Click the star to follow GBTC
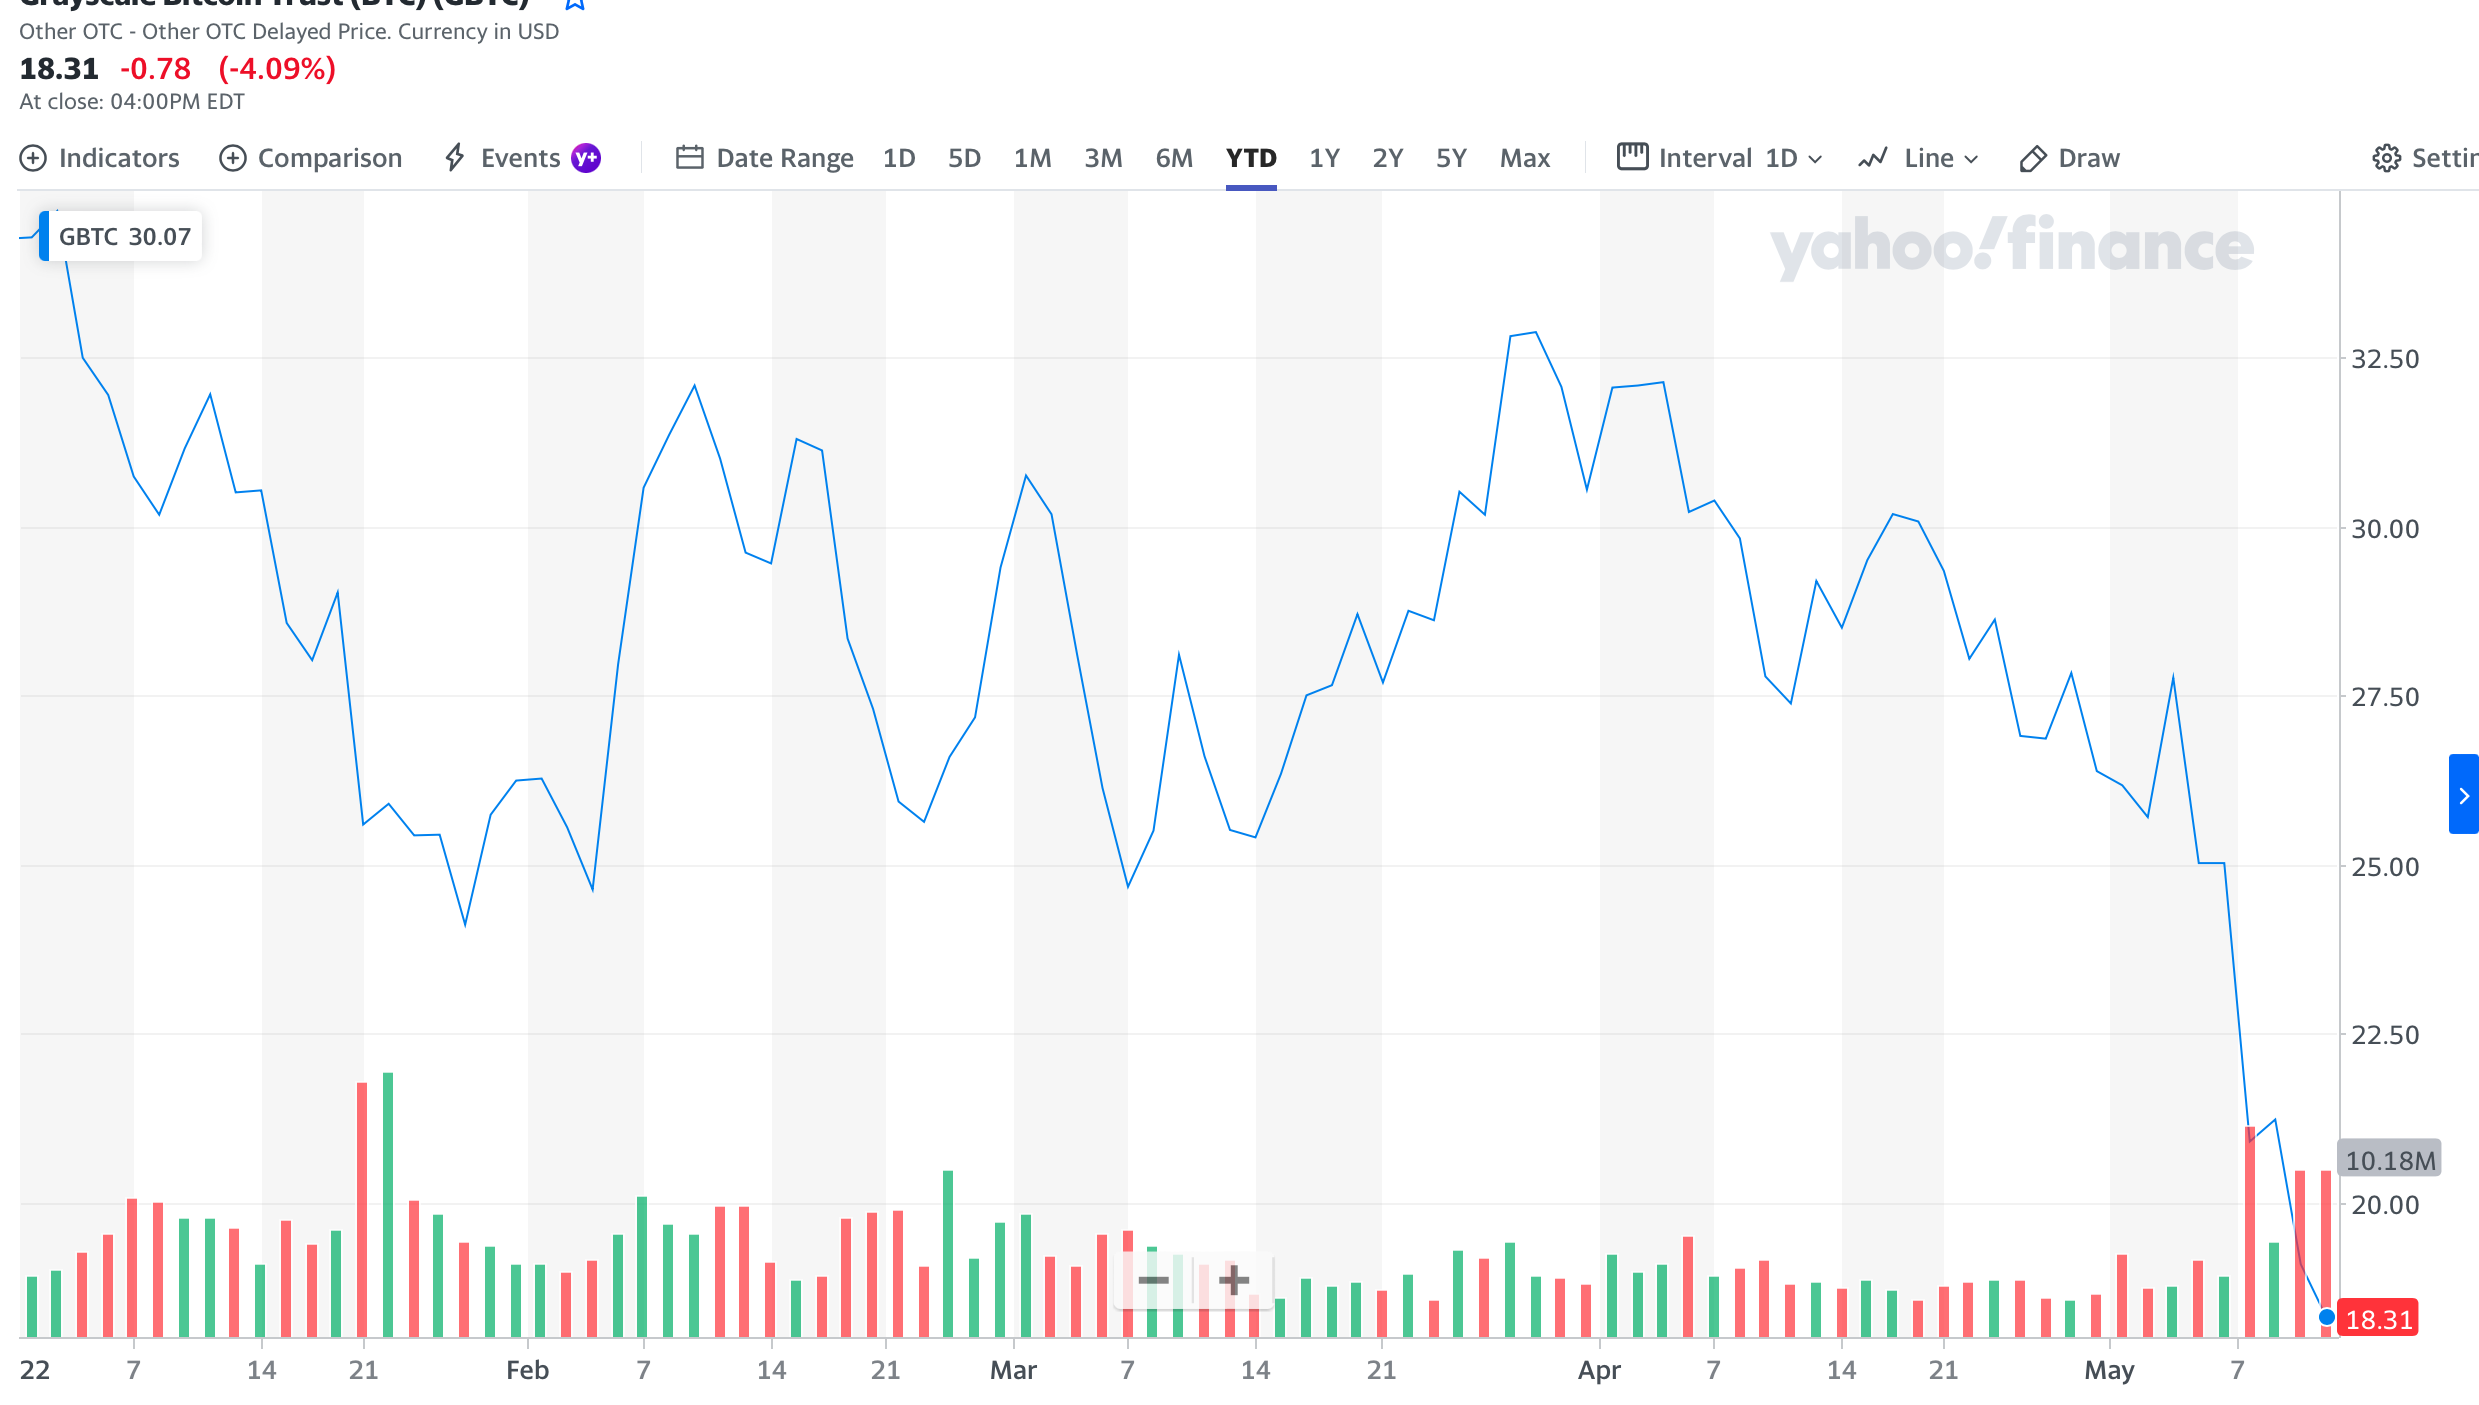This screenshot has width=2479, height=1405. click(575, 4)
